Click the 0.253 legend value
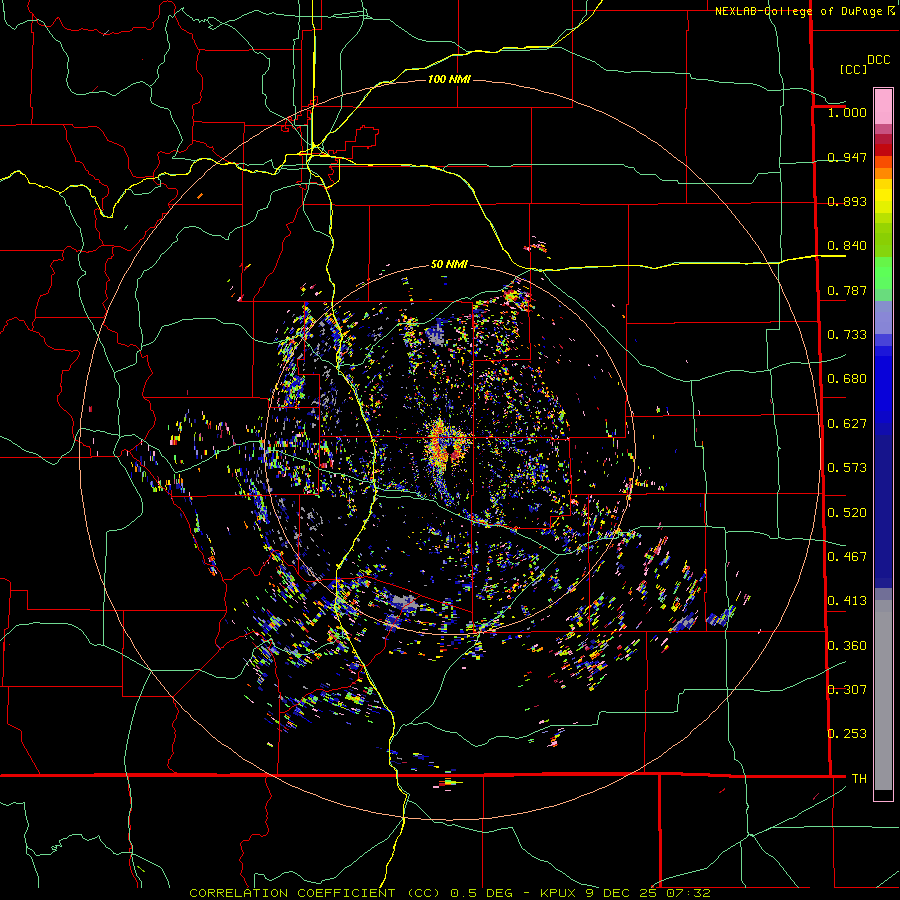 (x=847, y=734)
